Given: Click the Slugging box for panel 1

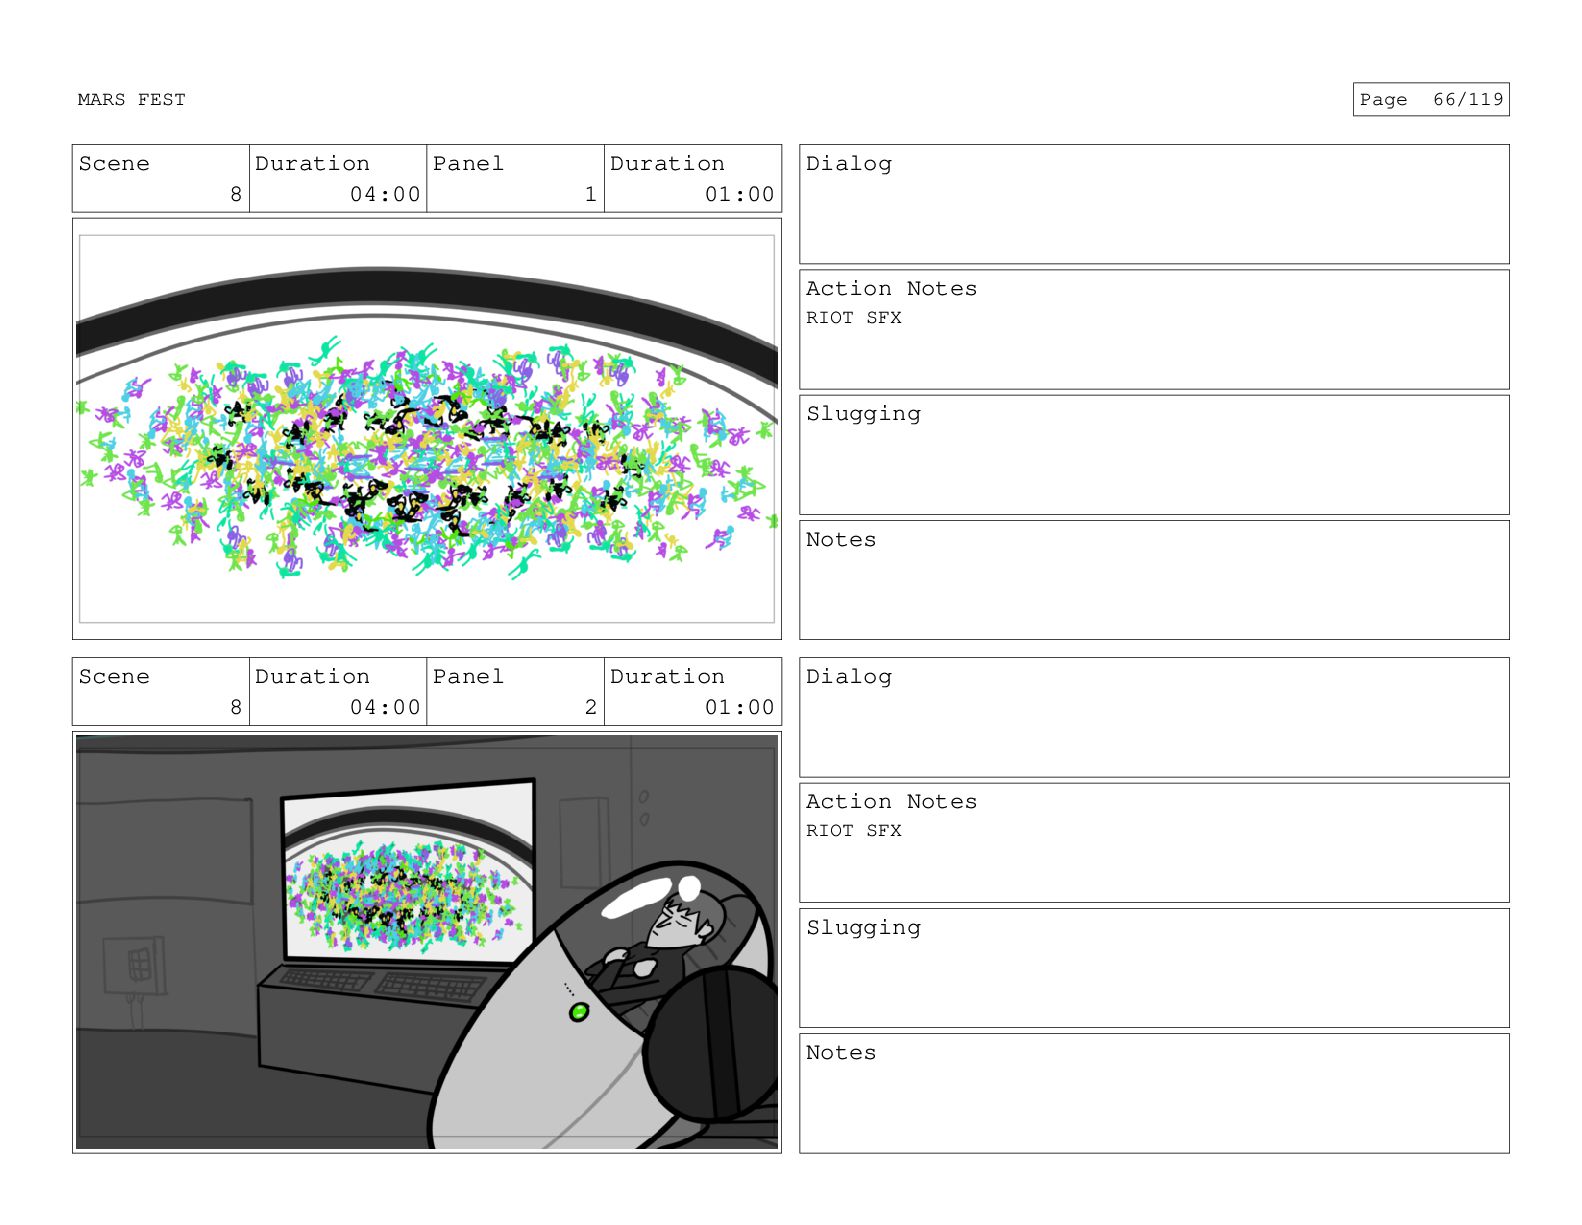Looking at the screenshot, I should tap(1154, 455).
